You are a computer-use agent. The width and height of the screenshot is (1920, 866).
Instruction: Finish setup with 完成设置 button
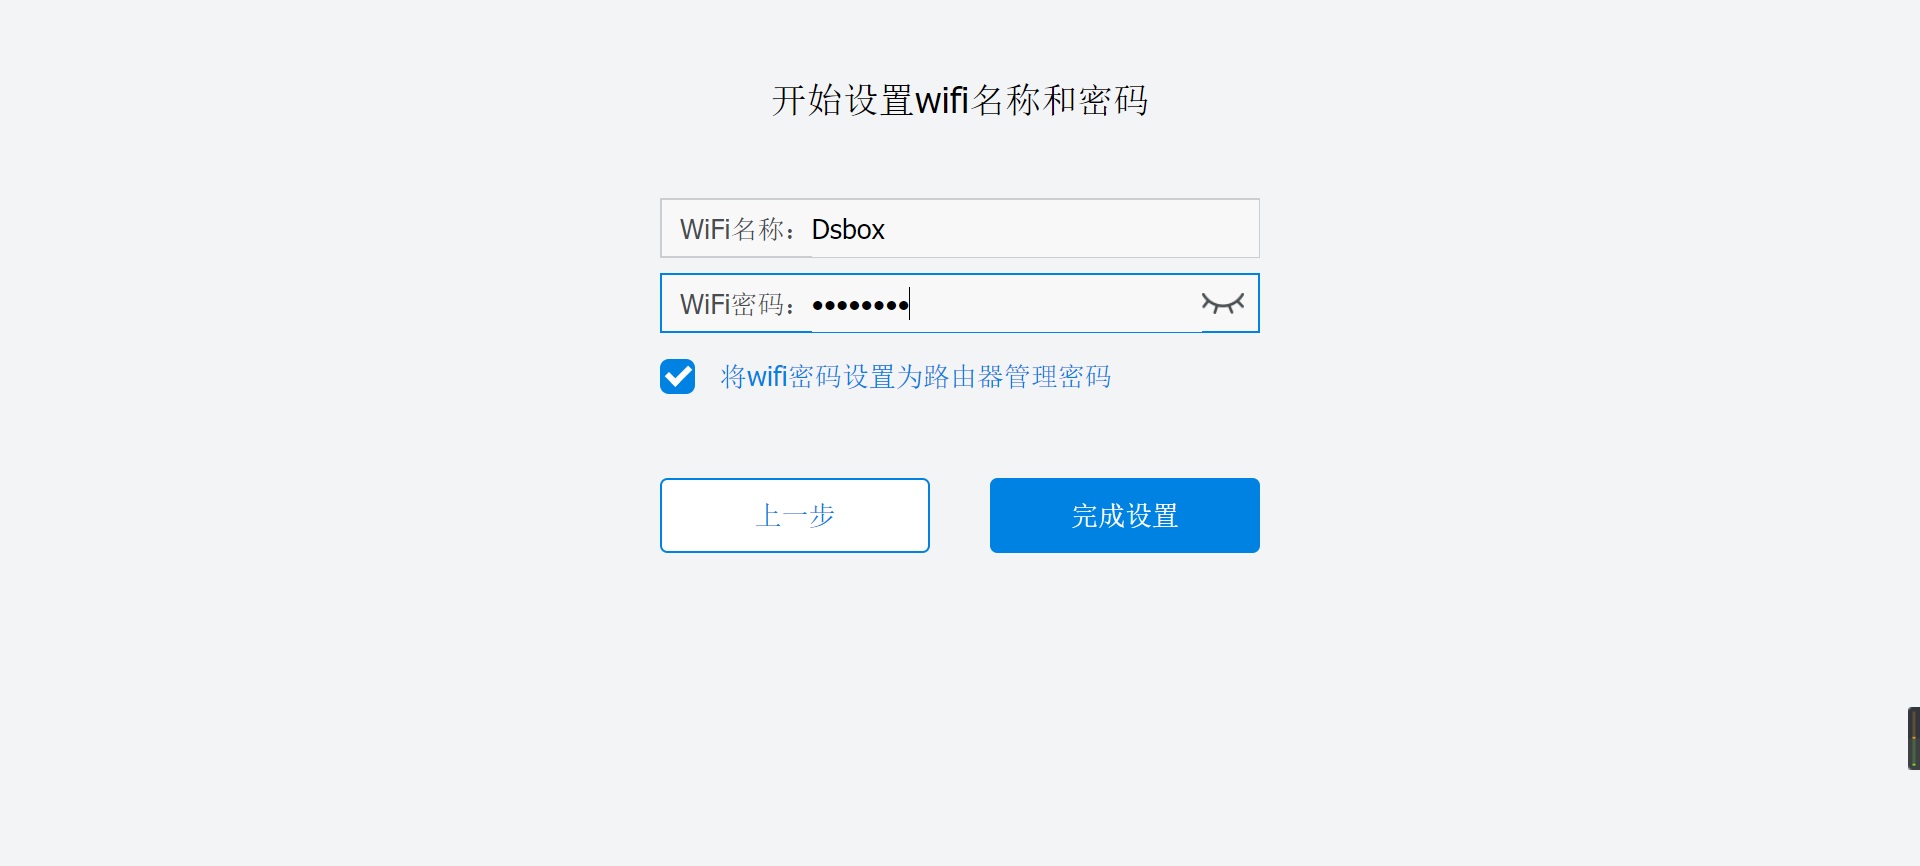[1125, 515]
